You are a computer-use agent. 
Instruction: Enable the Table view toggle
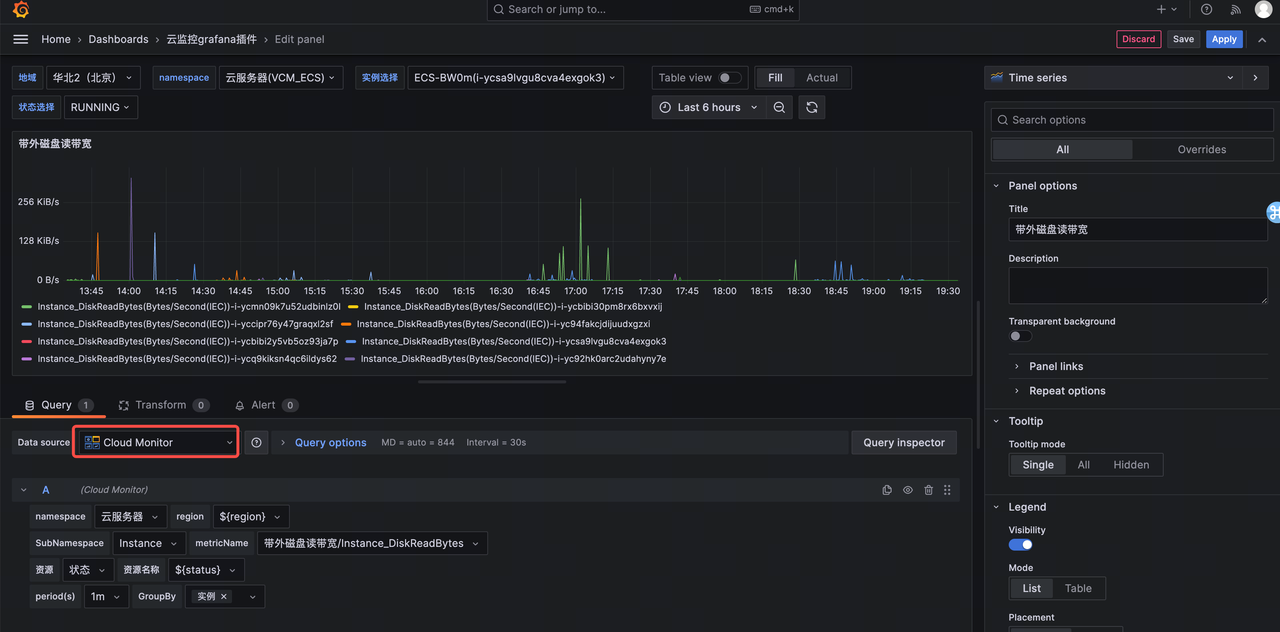(730, 77)
